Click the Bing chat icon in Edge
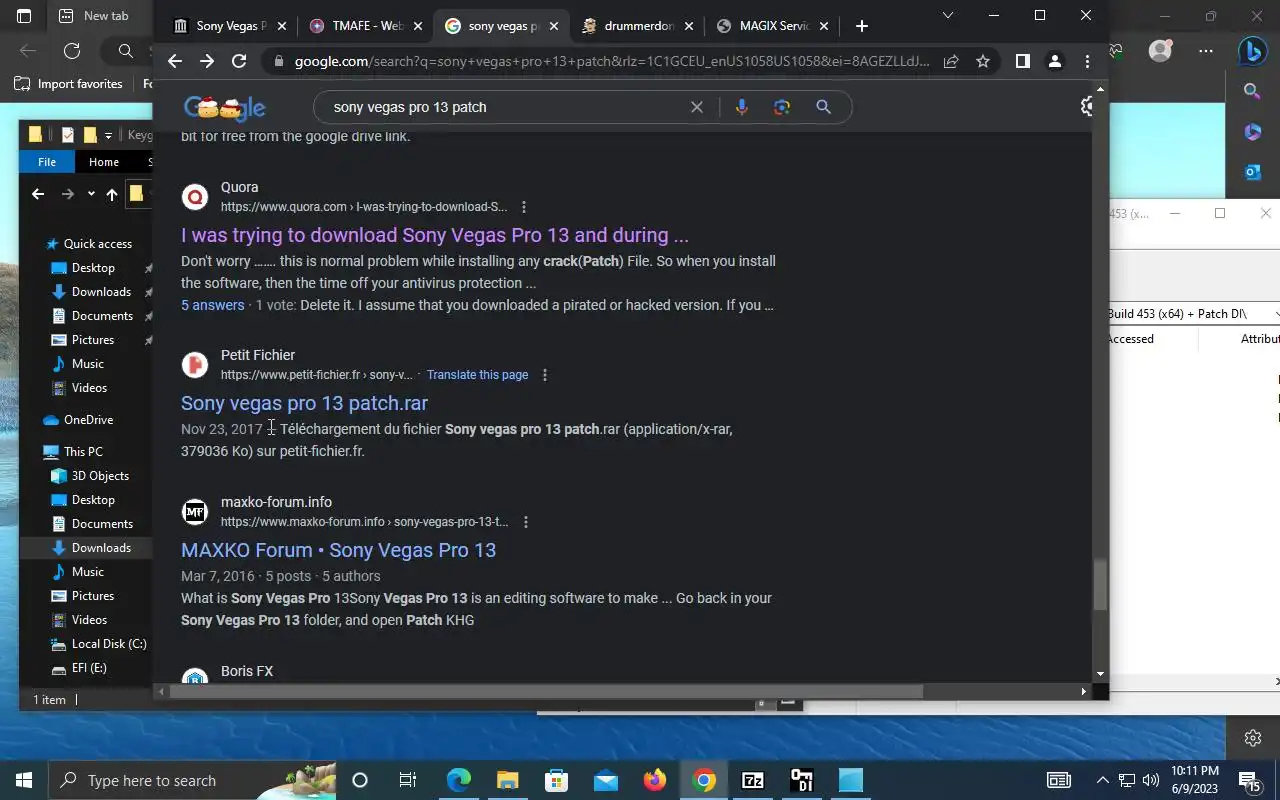The height and width of the screenshot is (800, 1280). 1253,49
